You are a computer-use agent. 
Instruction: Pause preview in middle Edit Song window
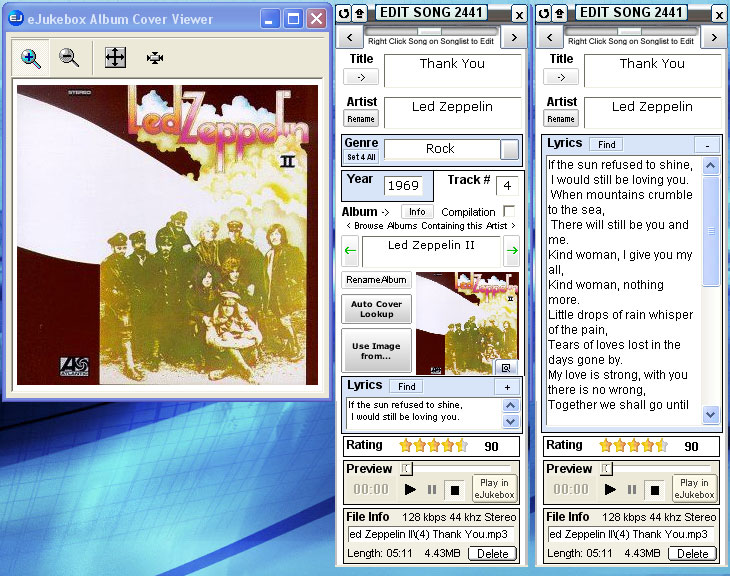[432, 489]
